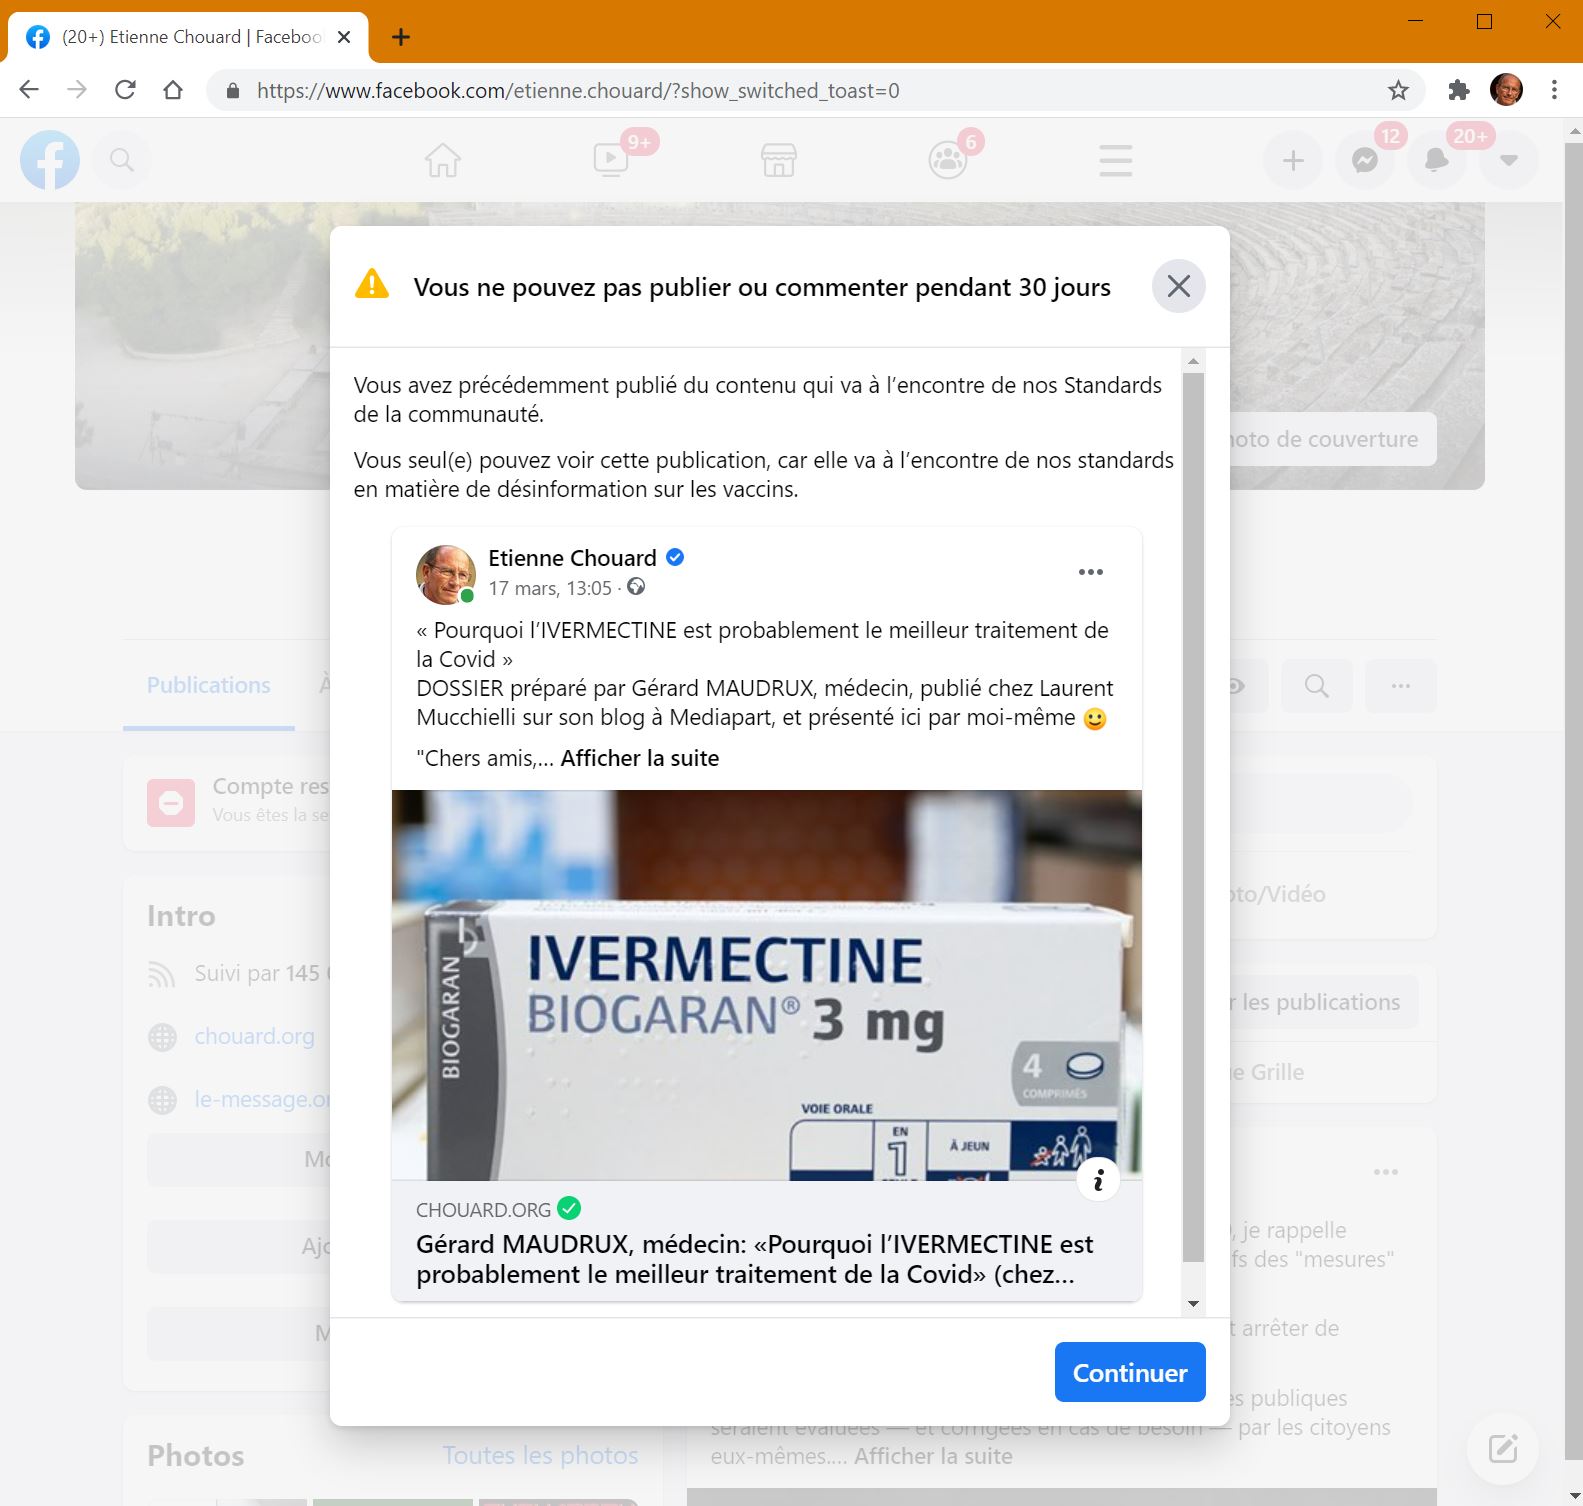Open the chouard.org link in Intro

pos(254,1036)
